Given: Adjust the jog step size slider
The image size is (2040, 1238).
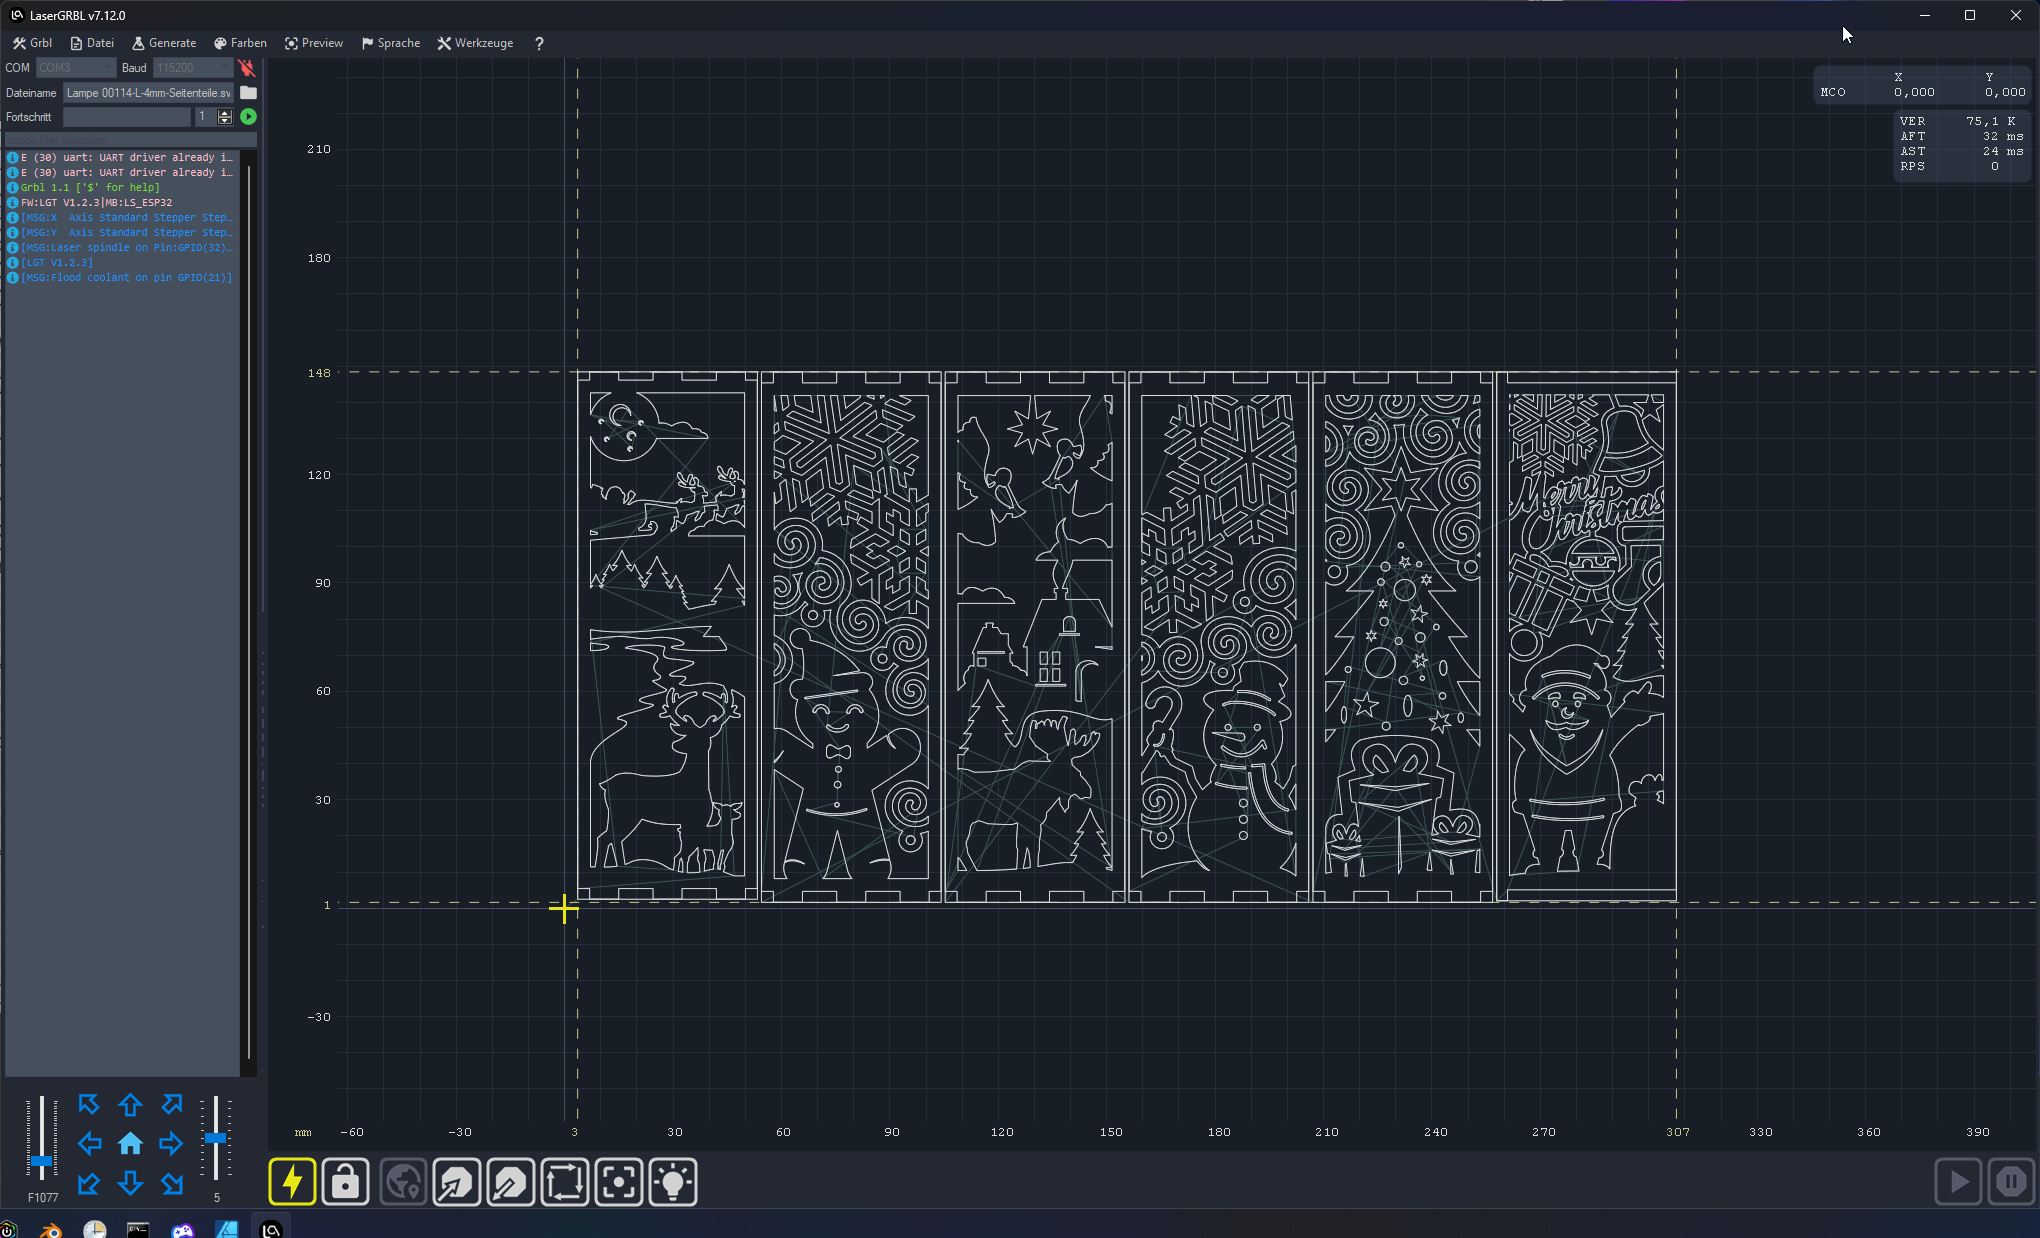Looking at the screenshot, I should pos(215,1137).
